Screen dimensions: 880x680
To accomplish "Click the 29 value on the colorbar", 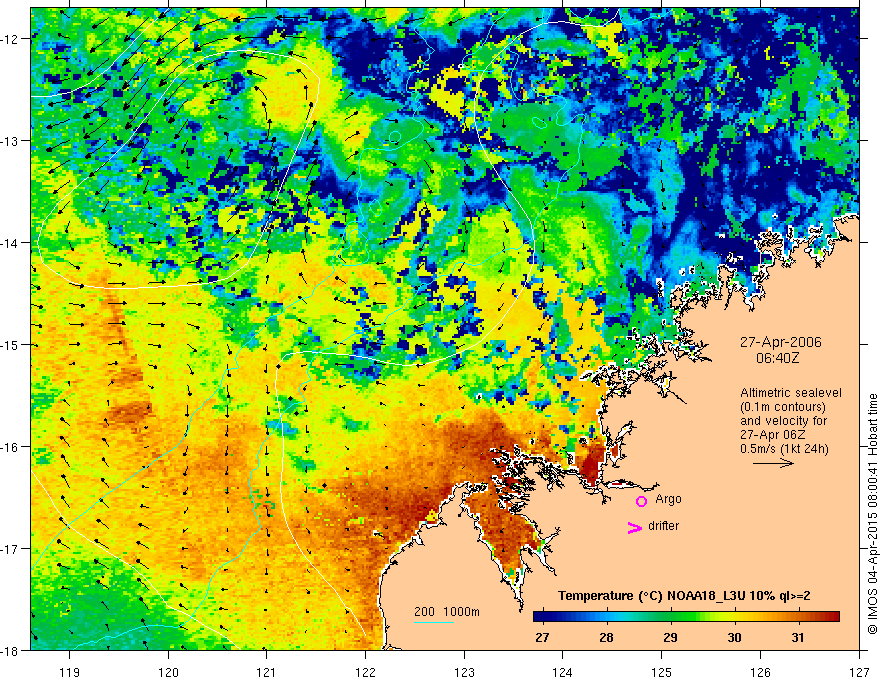I will pyautogui.click(x=670, y=637).
